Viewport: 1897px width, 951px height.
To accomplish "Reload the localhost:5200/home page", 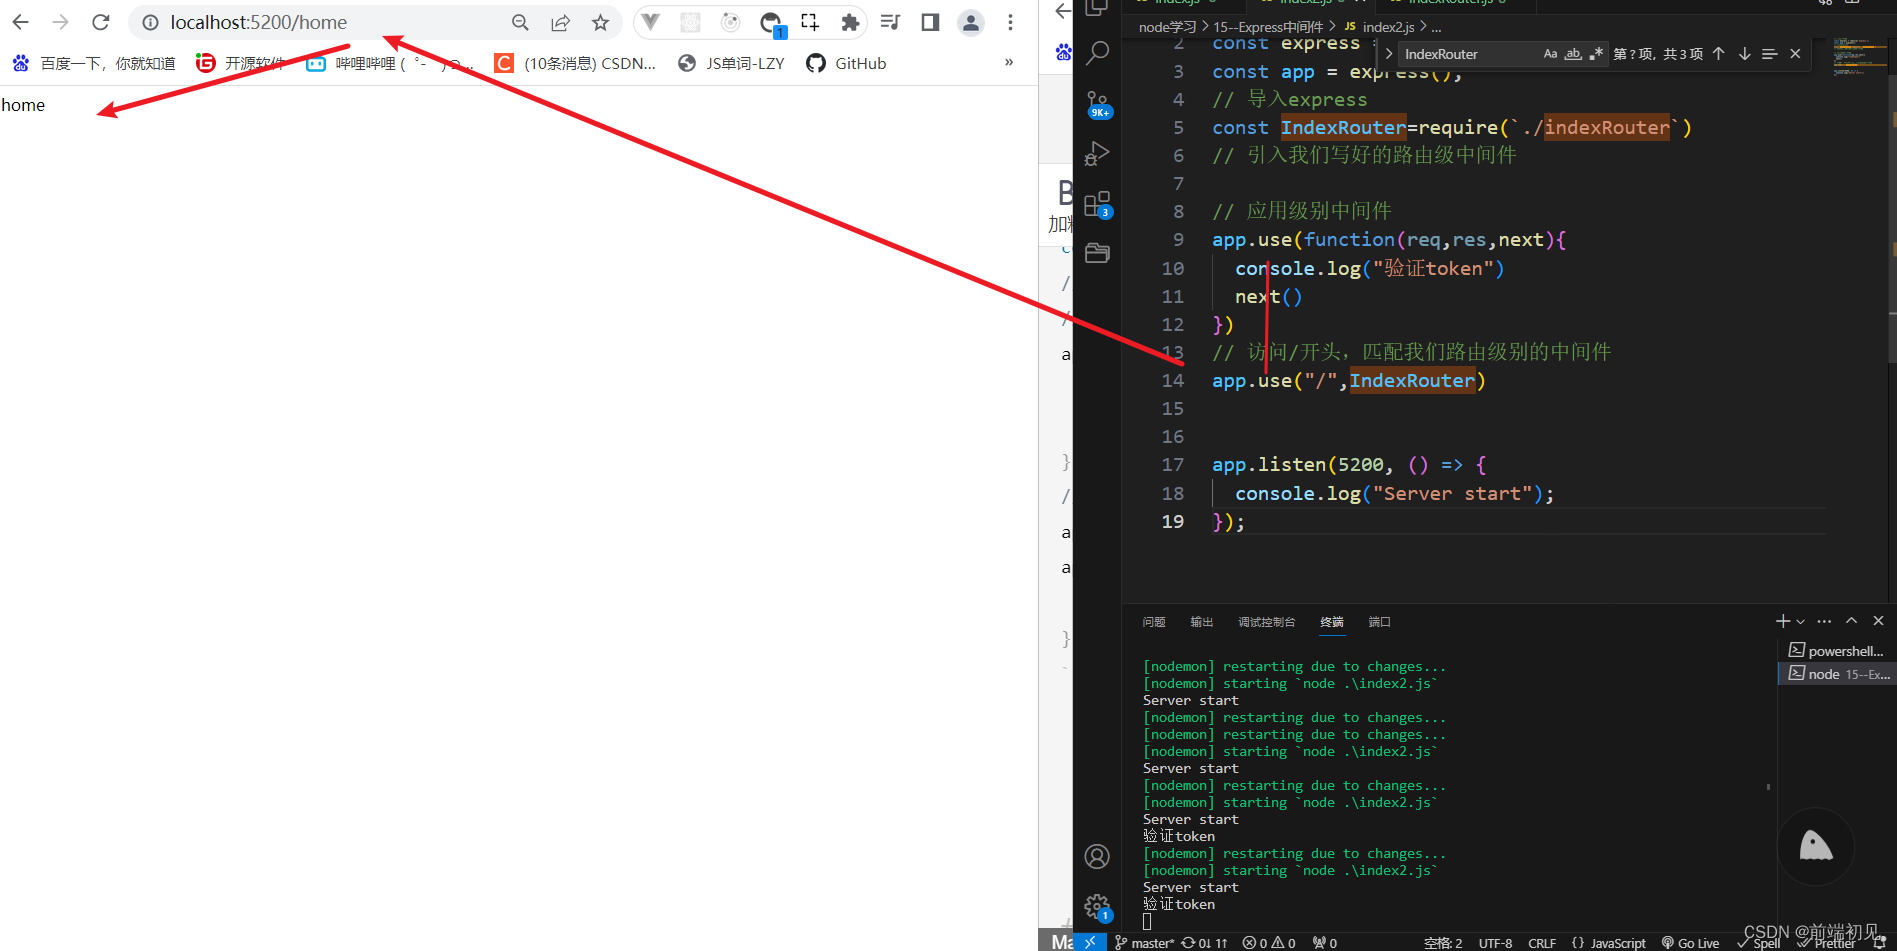I will tap(100, 22).
